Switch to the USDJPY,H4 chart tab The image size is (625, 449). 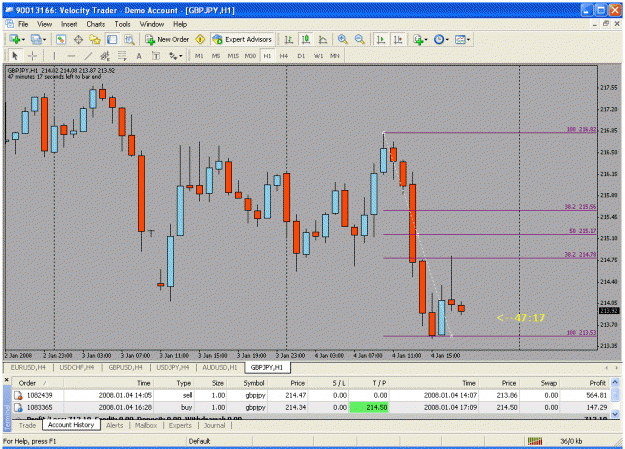(173, 367)
